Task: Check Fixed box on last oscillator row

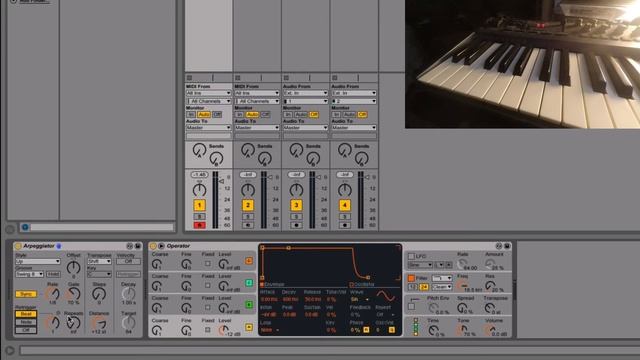Action: pyautogui.click(x=208, y=330)
